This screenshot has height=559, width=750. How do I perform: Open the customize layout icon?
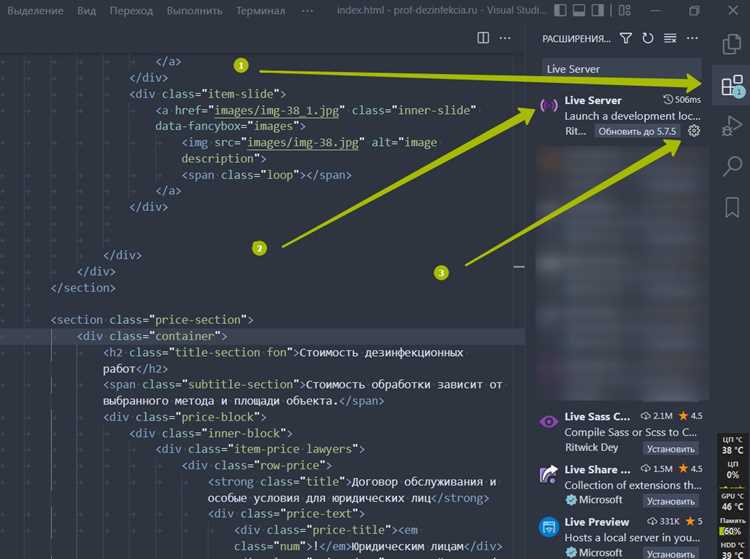[625, 10]
